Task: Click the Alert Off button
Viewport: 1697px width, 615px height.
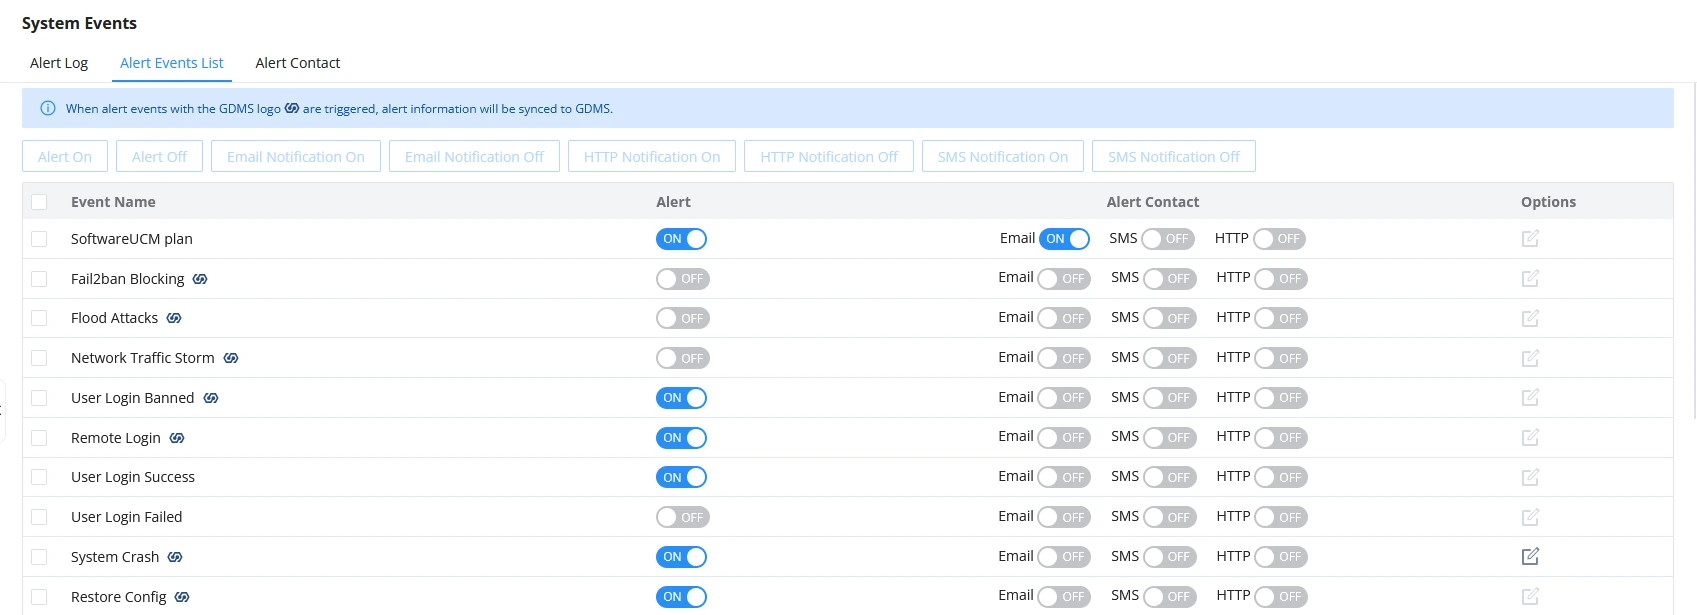Action: click(x=159, y=157)
